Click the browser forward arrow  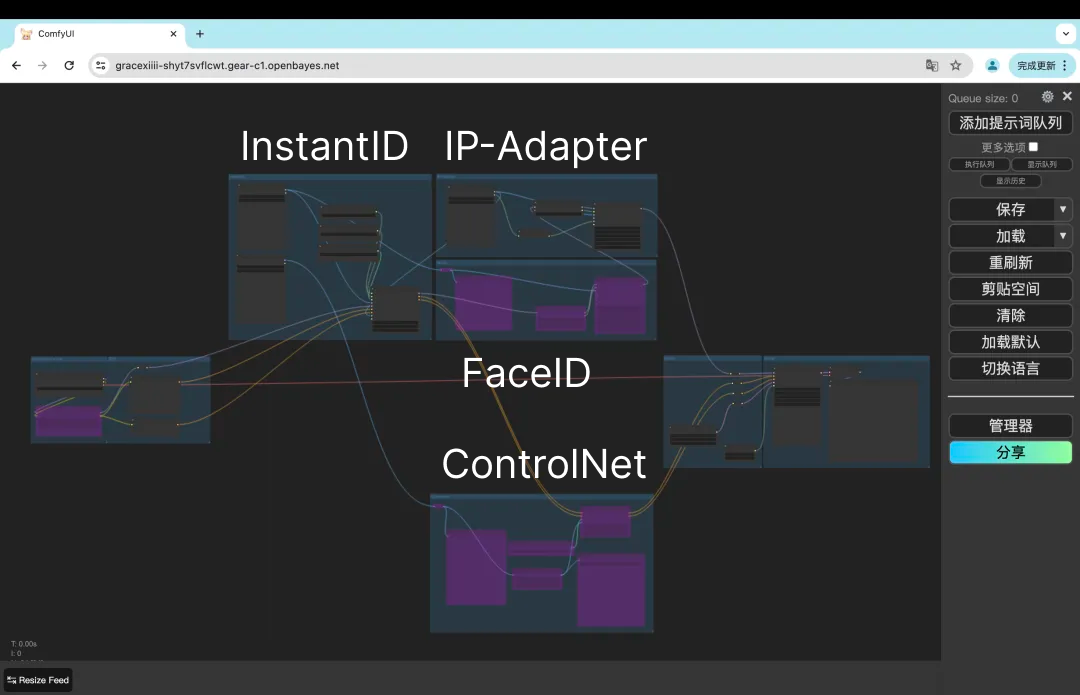pyautogui.click(x=43, y=65)
